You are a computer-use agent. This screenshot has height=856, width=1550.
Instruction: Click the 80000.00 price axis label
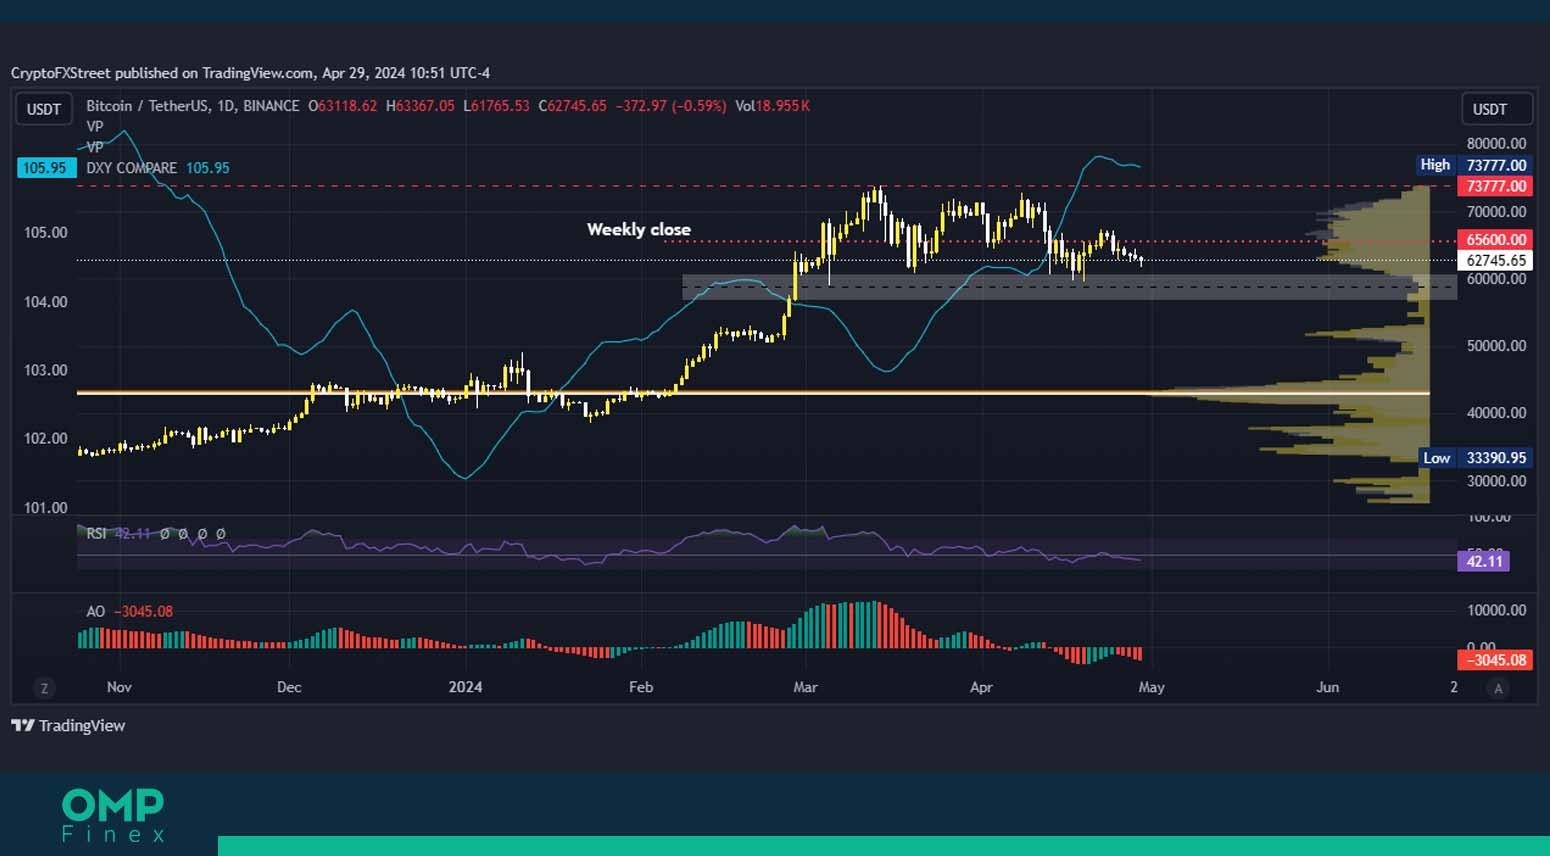(1496, 143)
